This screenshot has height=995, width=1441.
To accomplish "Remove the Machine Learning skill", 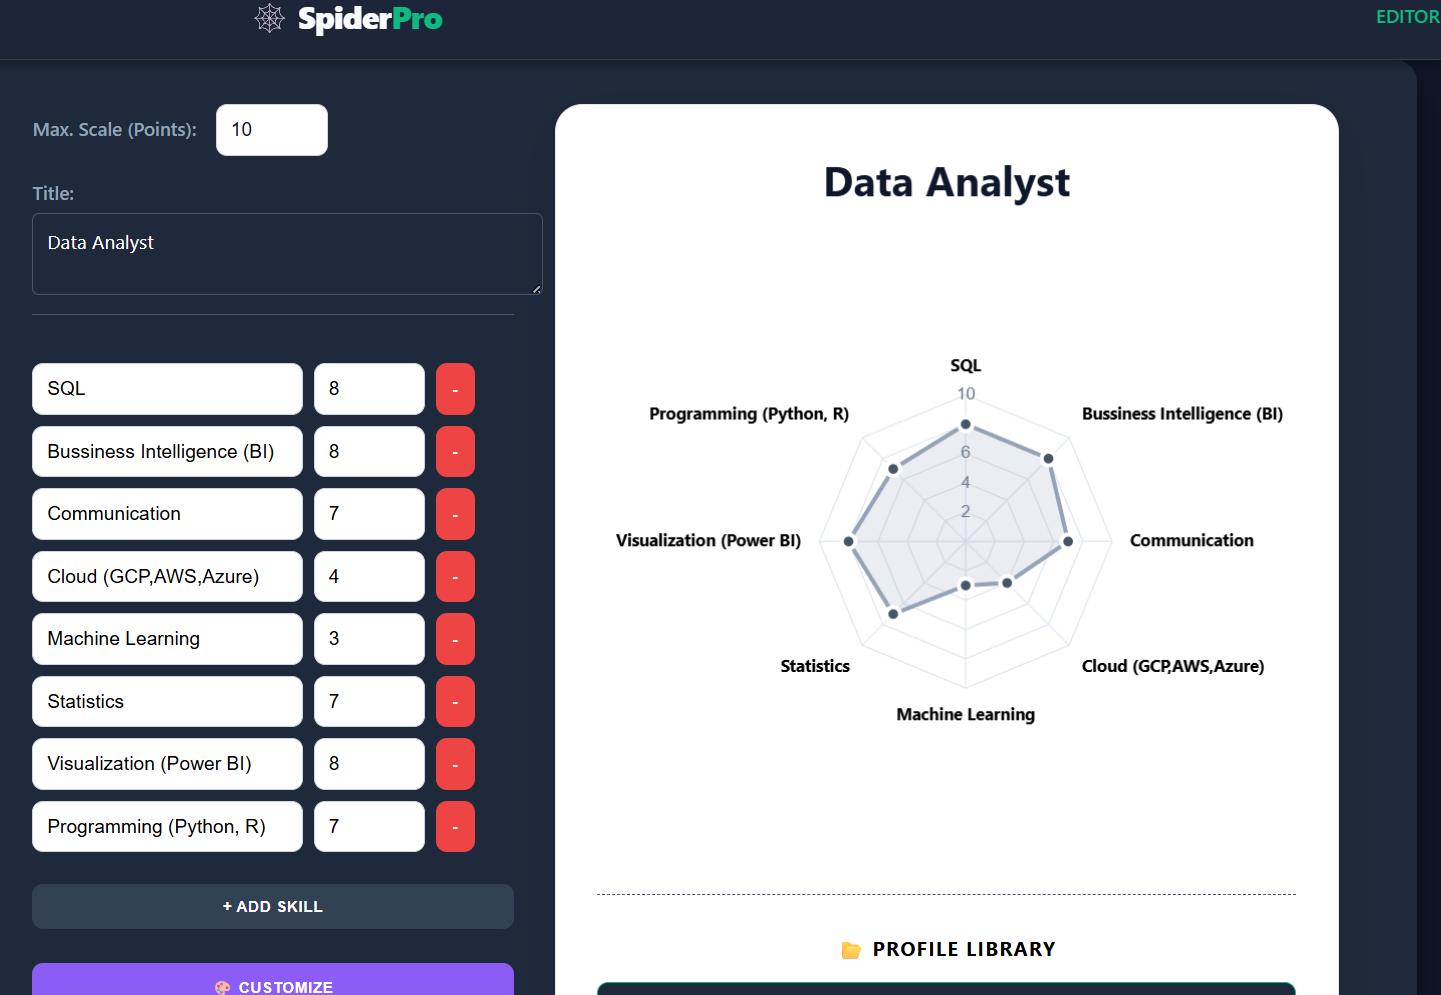I will 455,639.
